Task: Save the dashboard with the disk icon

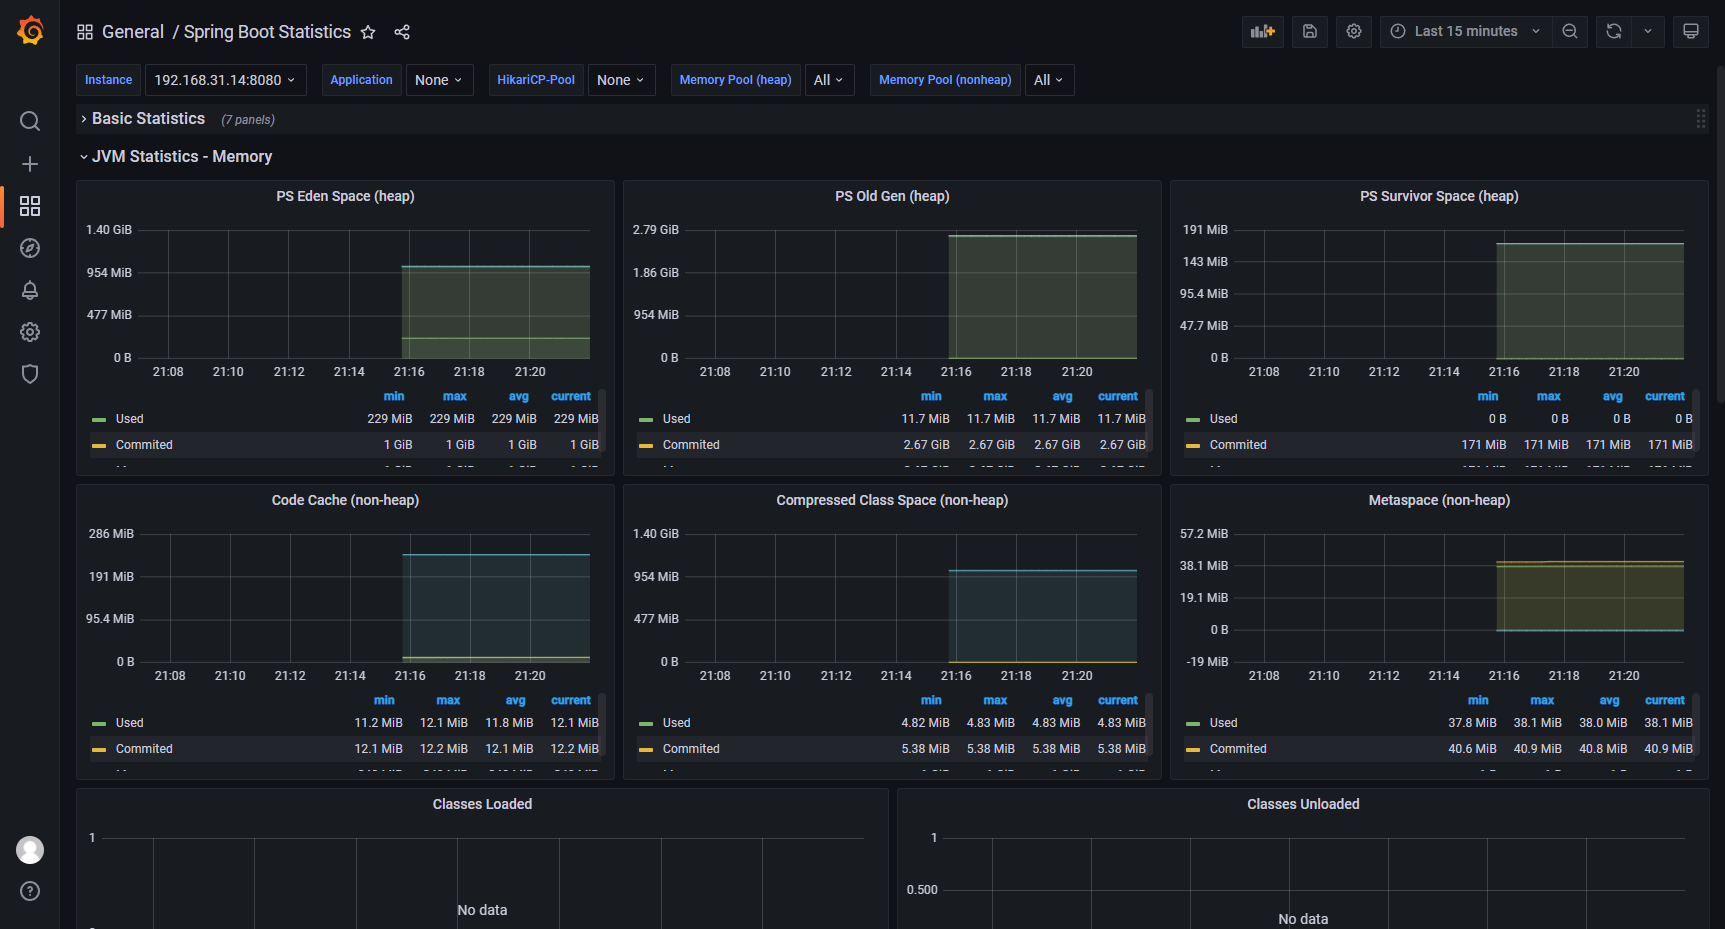Action: point(1310,31)
